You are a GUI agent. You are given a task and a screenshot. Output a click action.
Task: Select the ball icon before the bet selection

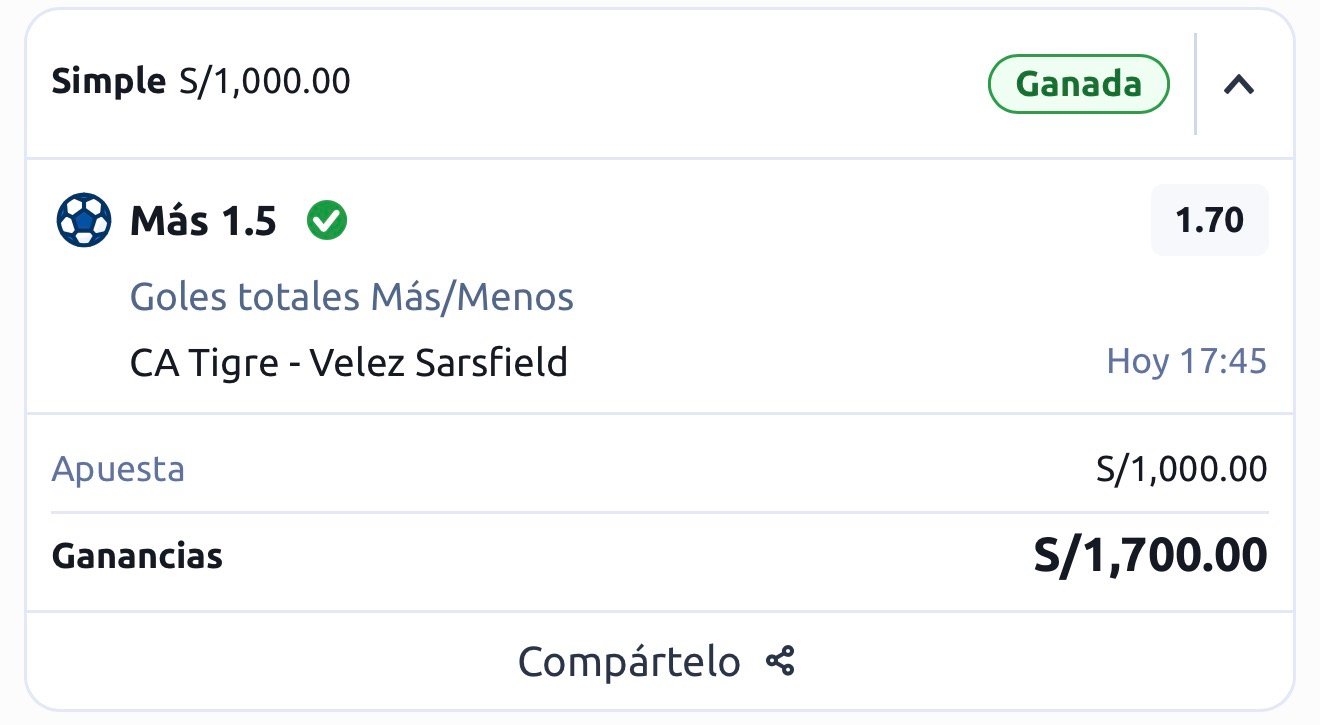[84, 220]
